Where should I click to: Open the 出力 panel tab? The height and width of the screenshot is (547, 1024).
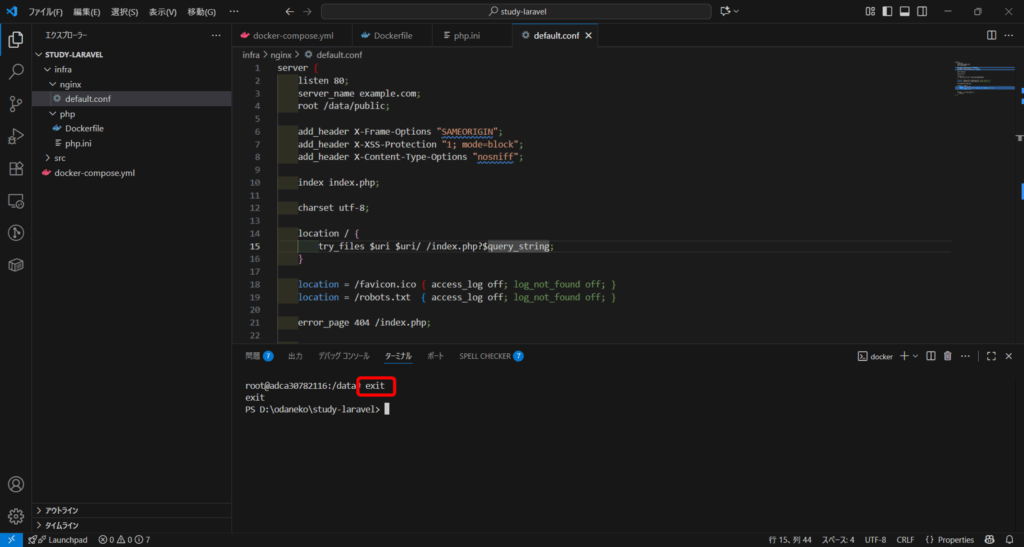click(295, 356)
